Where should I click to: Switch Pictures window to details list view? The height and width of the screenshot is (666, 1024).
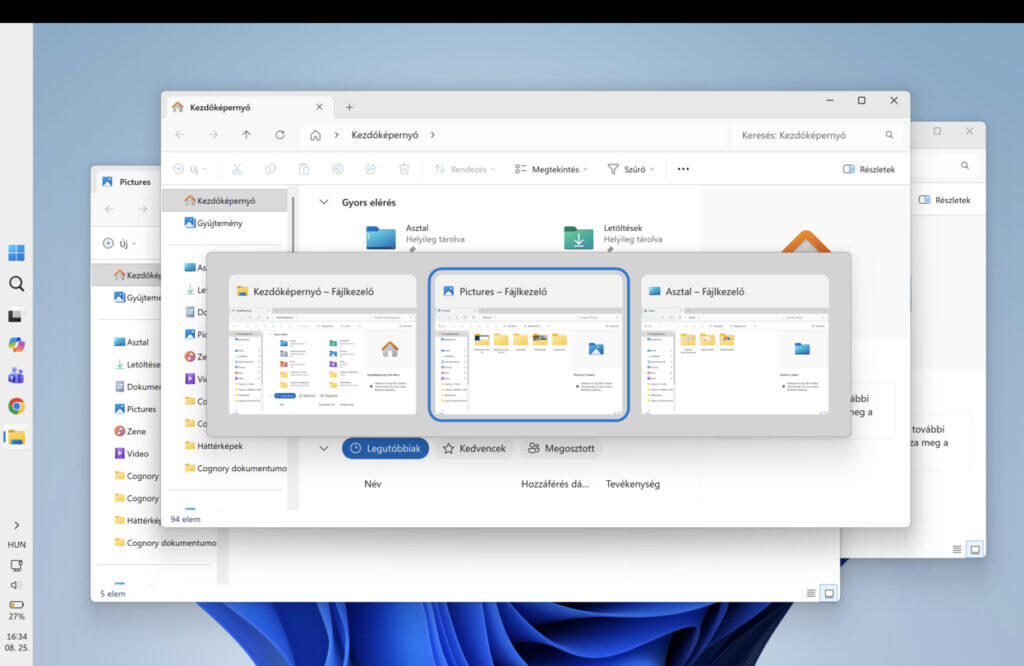810,594
